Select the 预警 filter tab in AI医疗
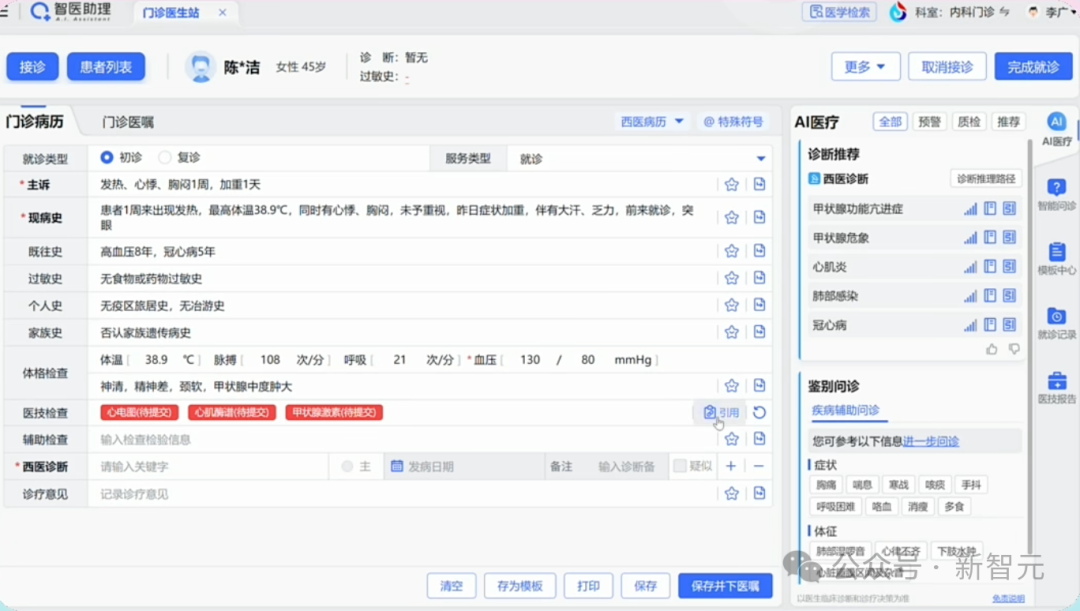This screenshot has width=1080, height=611. 929,120
